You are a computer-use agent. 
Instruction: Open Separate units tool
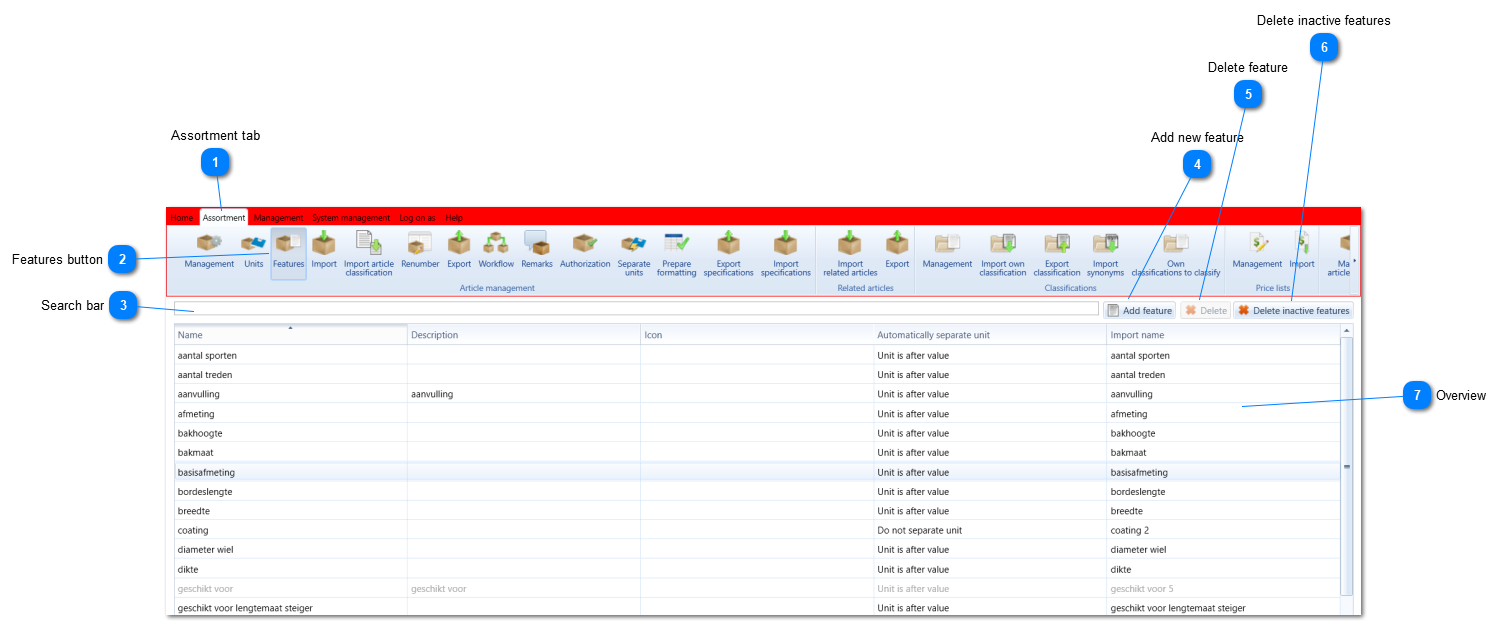point(634,255)
